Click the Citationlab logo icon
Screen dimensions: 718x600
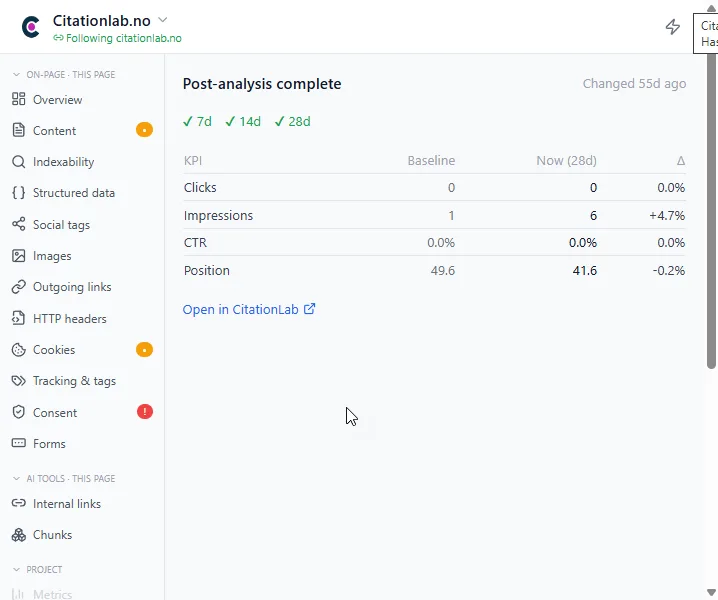click(x=31, y=27)
